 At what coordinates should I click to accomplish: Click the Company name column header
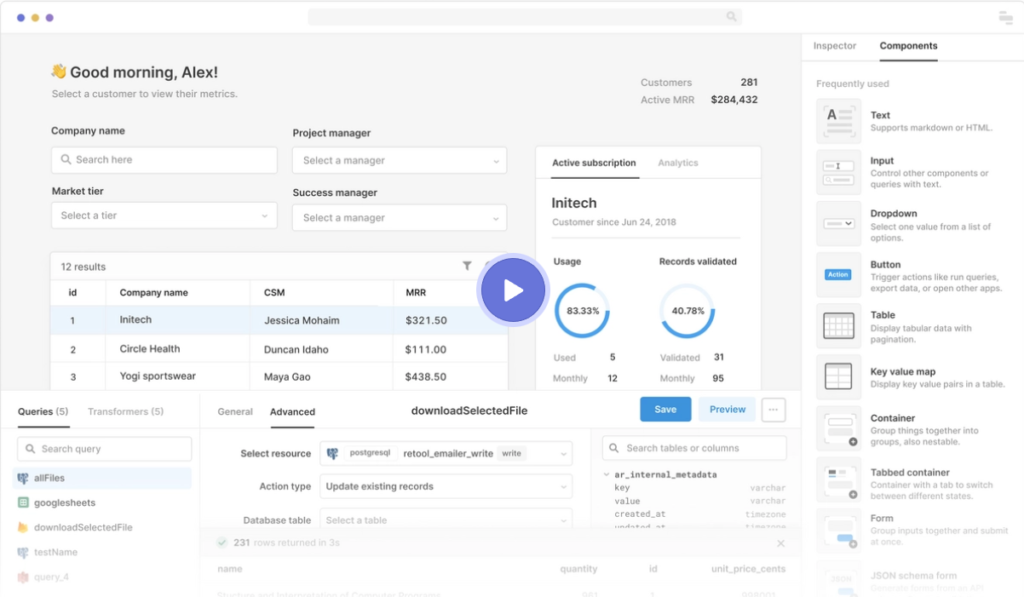click(153, 293)
